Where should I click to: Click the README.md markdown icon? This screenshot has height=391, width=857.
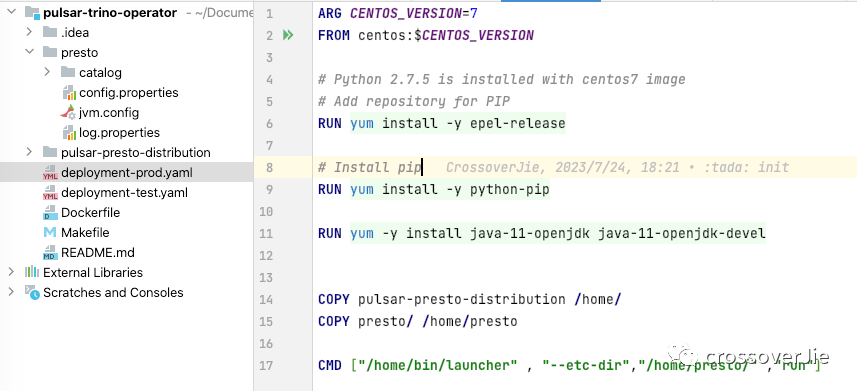coord(50,253)
